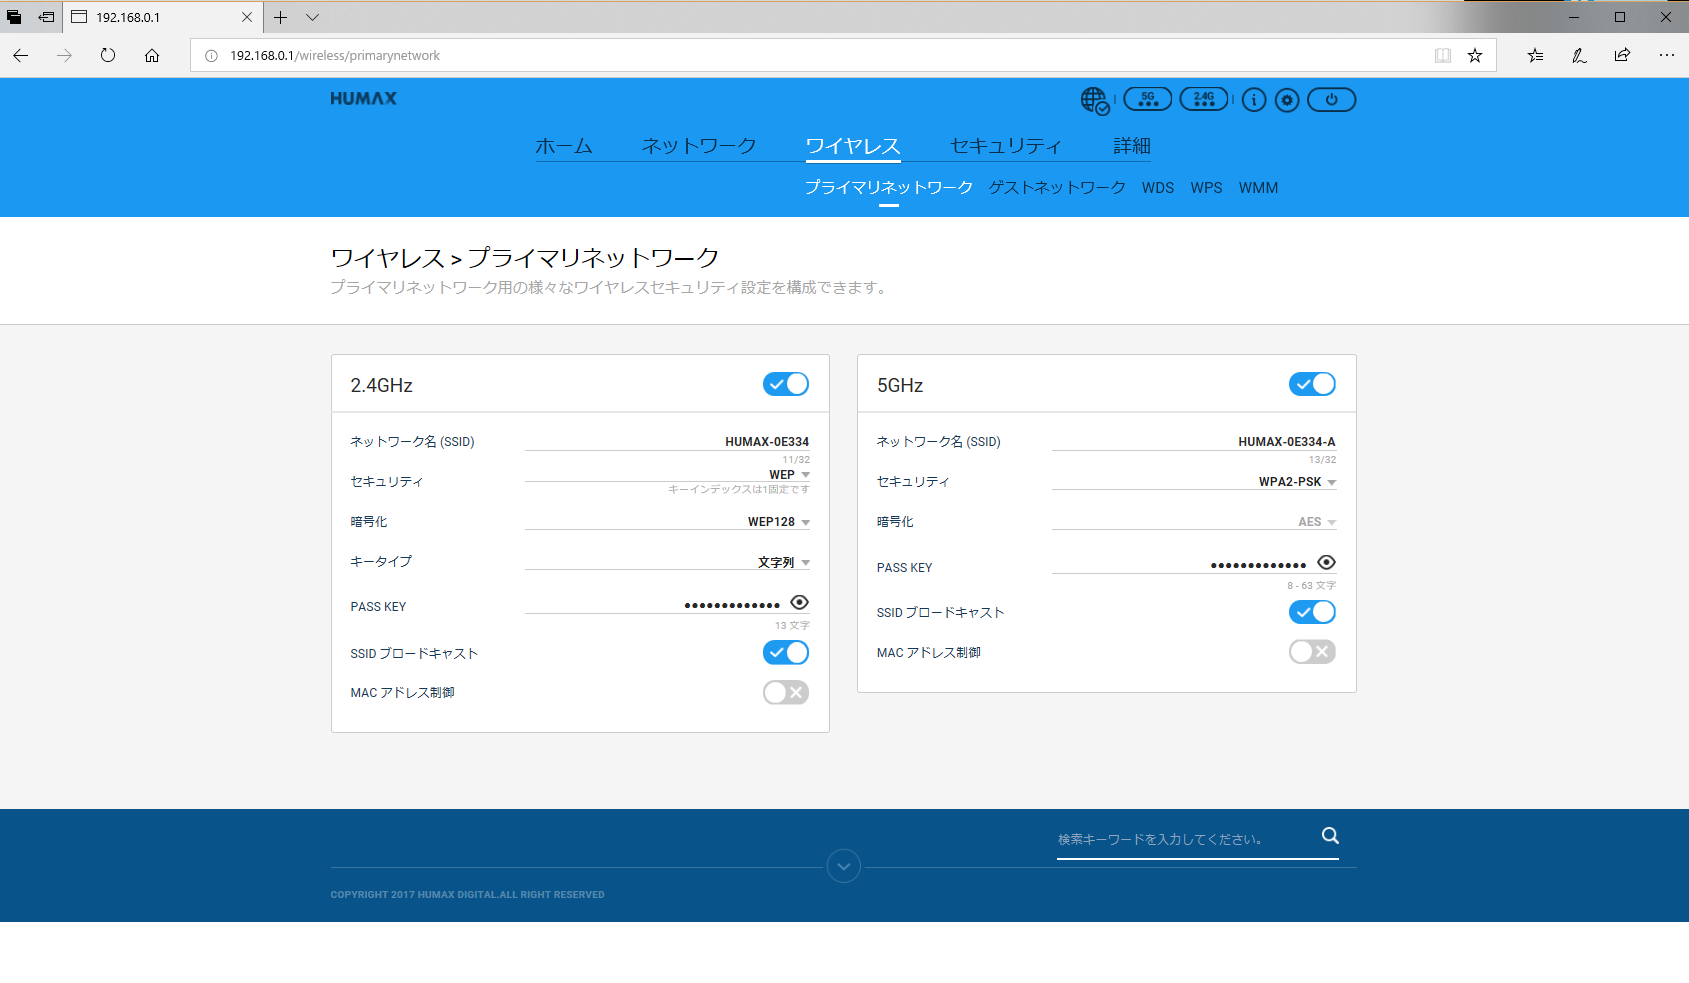The image size is (1689, 983).
Task: Click the browser forward arrow
Action: pyautogui.click(x=65, y=55)
